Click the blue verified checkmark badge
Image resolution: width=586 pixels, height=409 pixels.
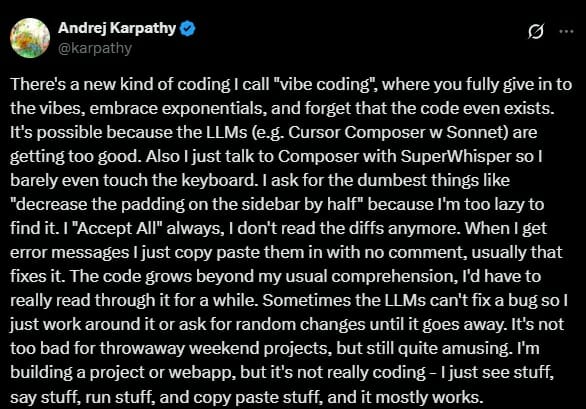click(x=188, y=28)
